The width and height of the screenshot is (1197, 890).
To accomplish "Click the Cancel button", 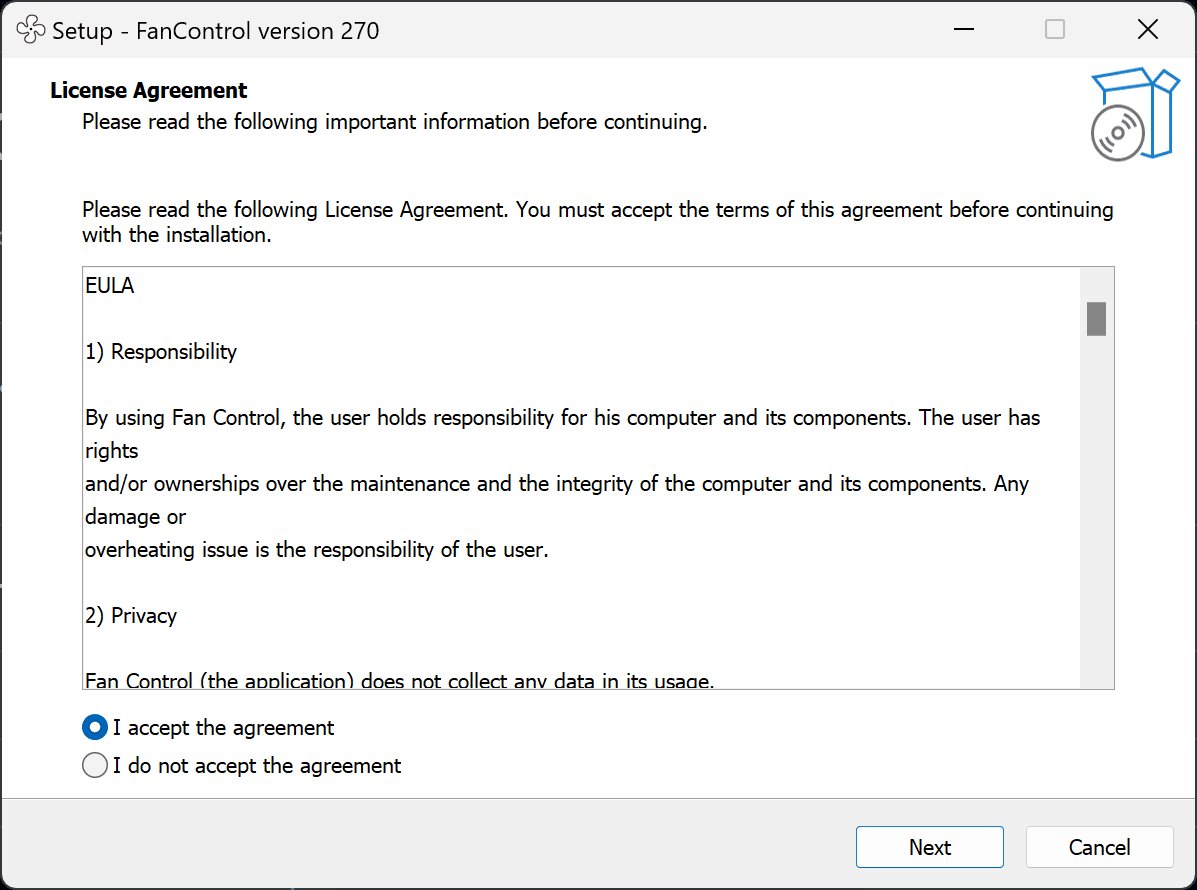I will point(1099,847).
